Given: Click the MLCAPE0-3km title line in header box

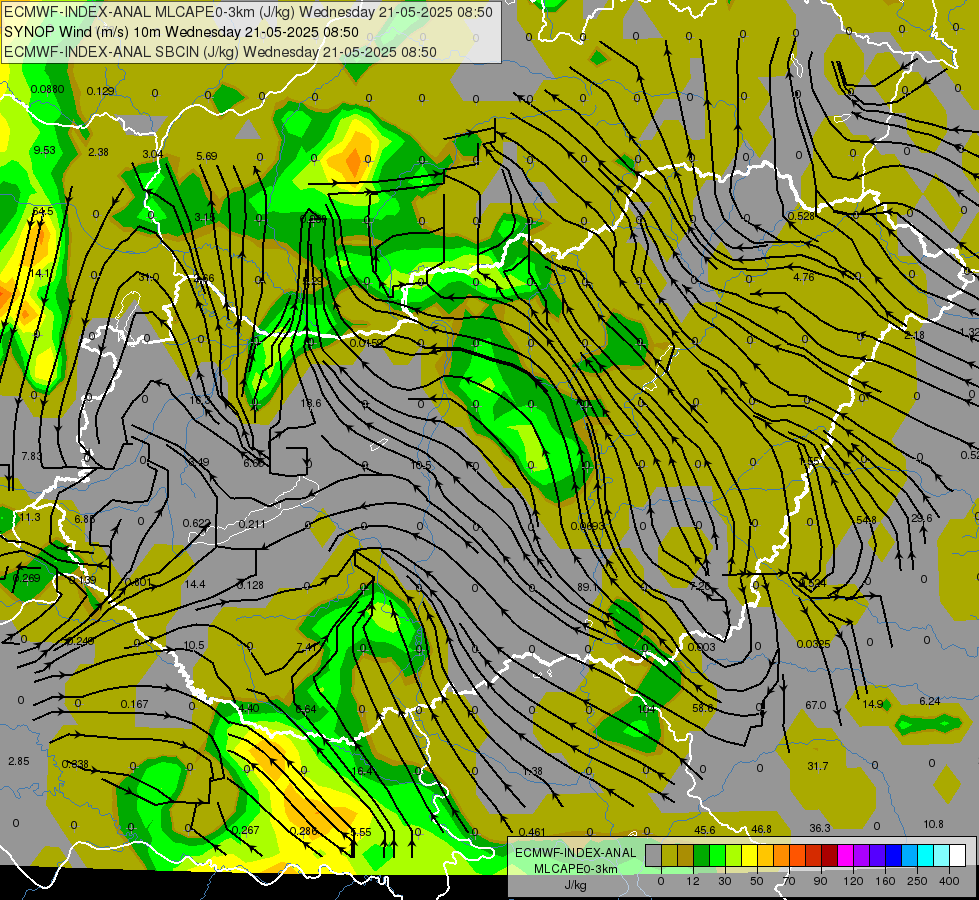Looking at the screenshot, I should click(248, 12).
